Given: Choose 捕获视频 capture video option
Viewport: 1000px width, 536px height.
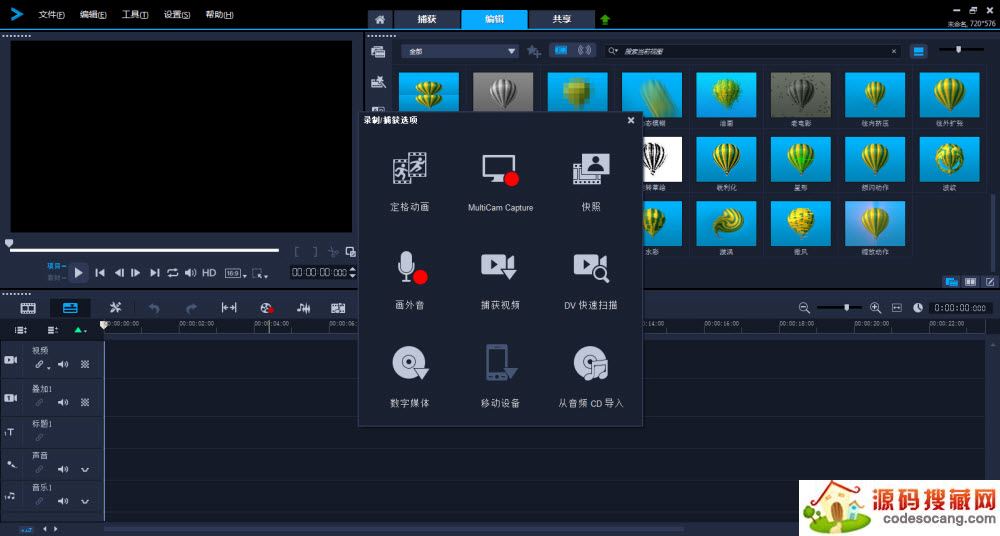Looking at the screenshot, I should click(500, 266).
